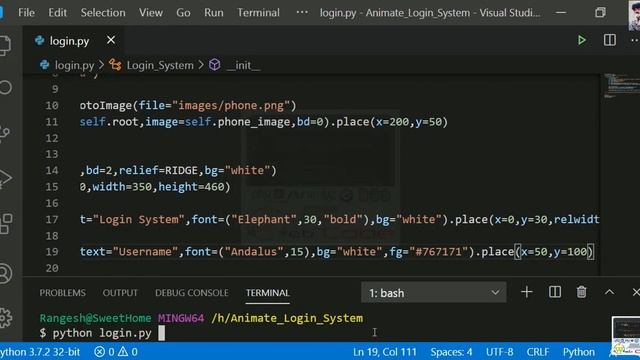Open Manage gear settings menu

click(5, 318)
